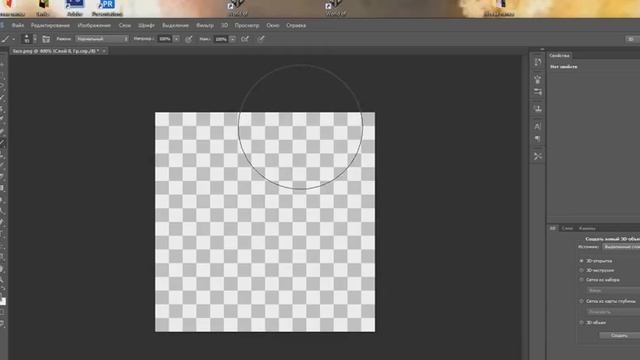Open the Фильтр menu
640x360 pixels.
pos(205,25)
